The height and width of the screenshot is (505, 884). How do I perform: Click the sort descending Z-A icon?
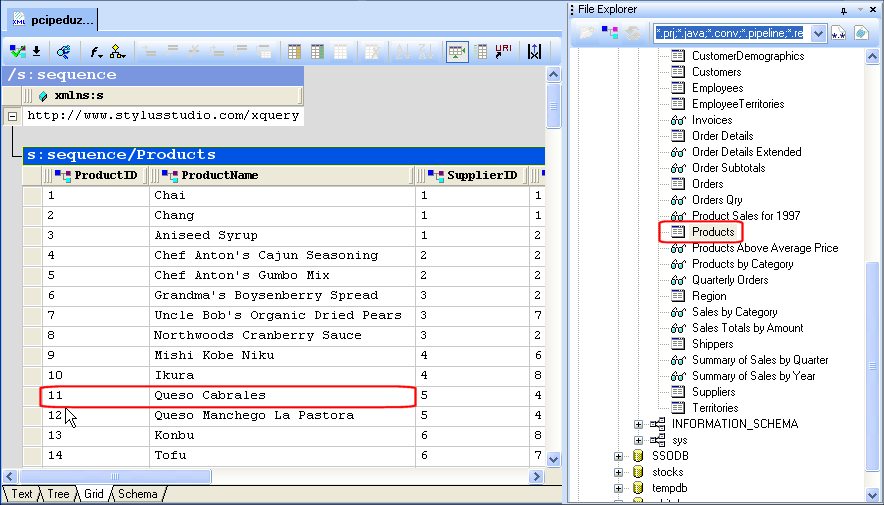point(425,52)
